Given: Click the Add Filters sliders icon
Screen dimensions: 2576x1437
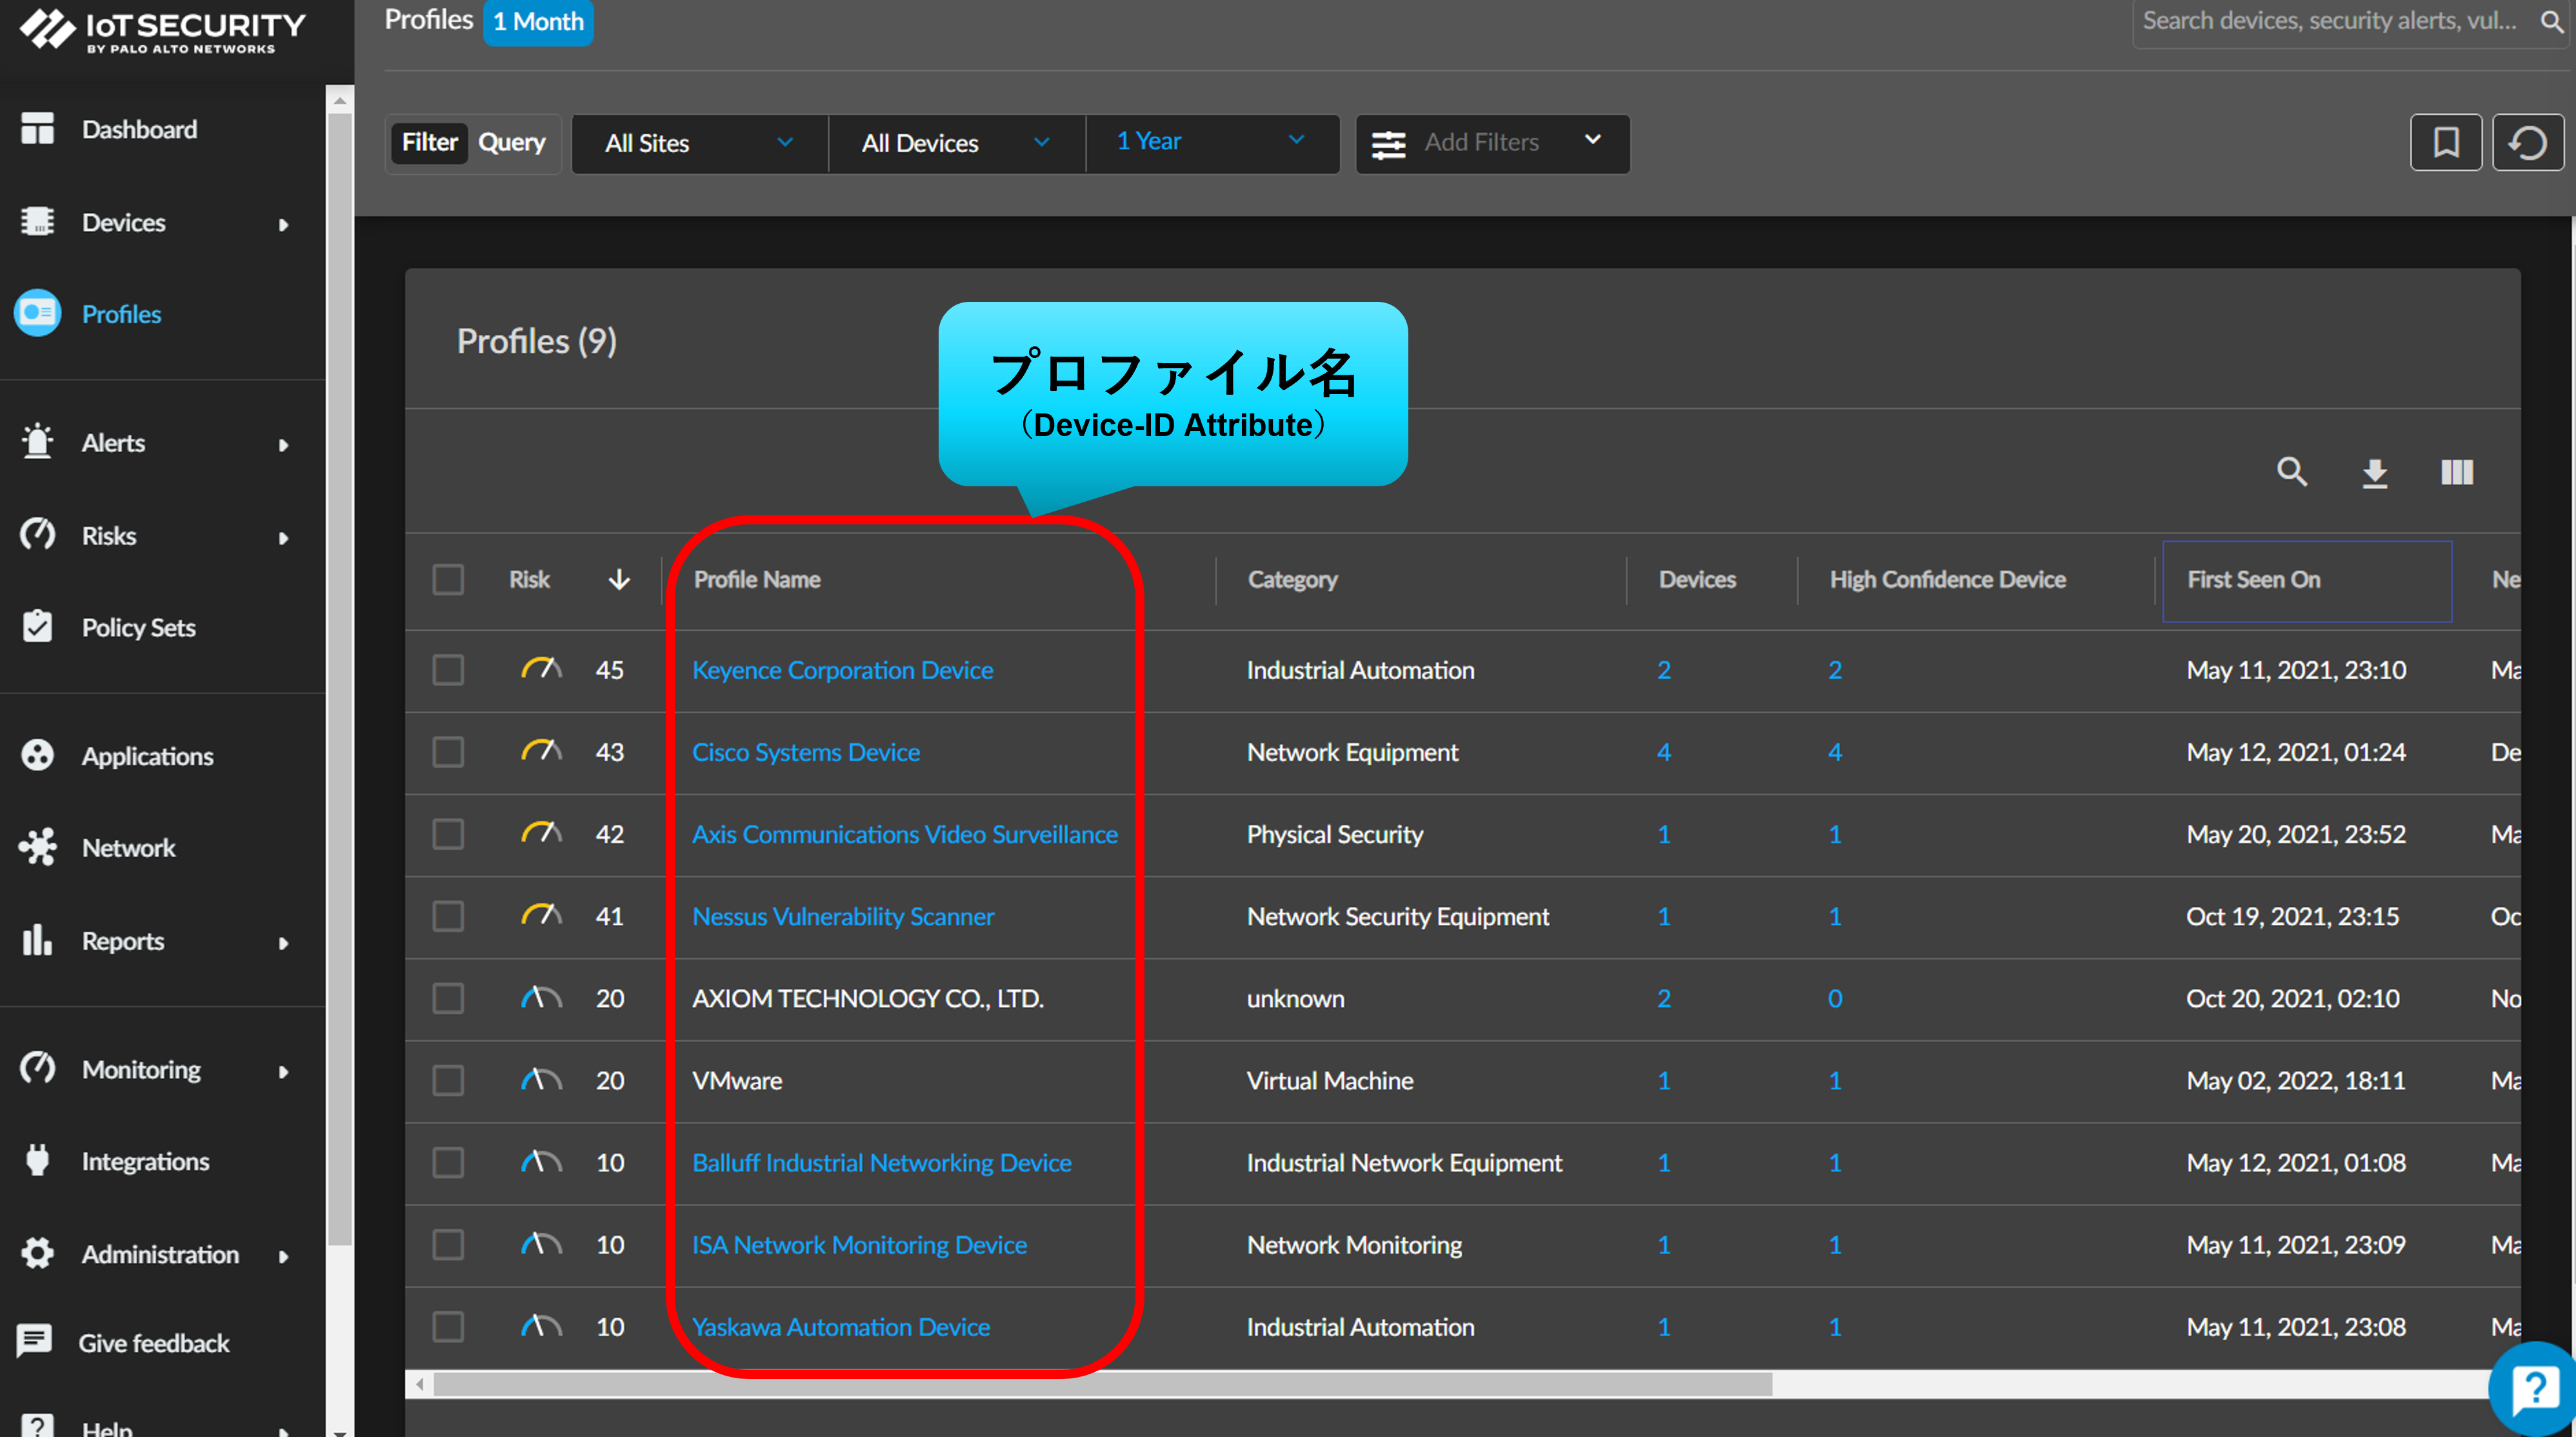Looking at the screenshot, I should pyautogui.click(x=1389, y=144).
